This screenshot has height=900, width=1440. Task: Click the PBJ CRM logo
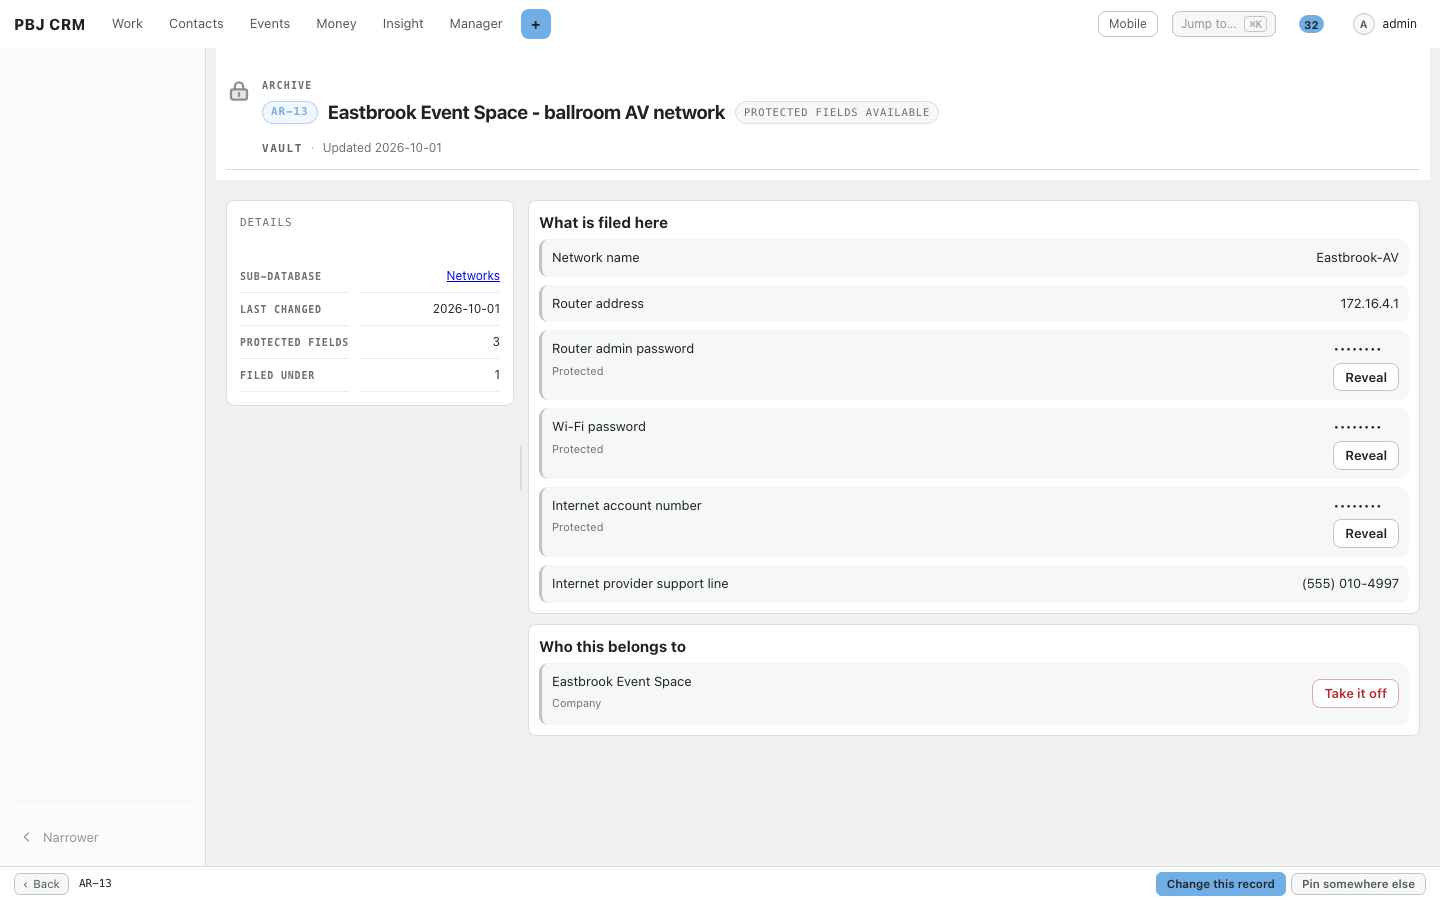[x=50, y=24]
